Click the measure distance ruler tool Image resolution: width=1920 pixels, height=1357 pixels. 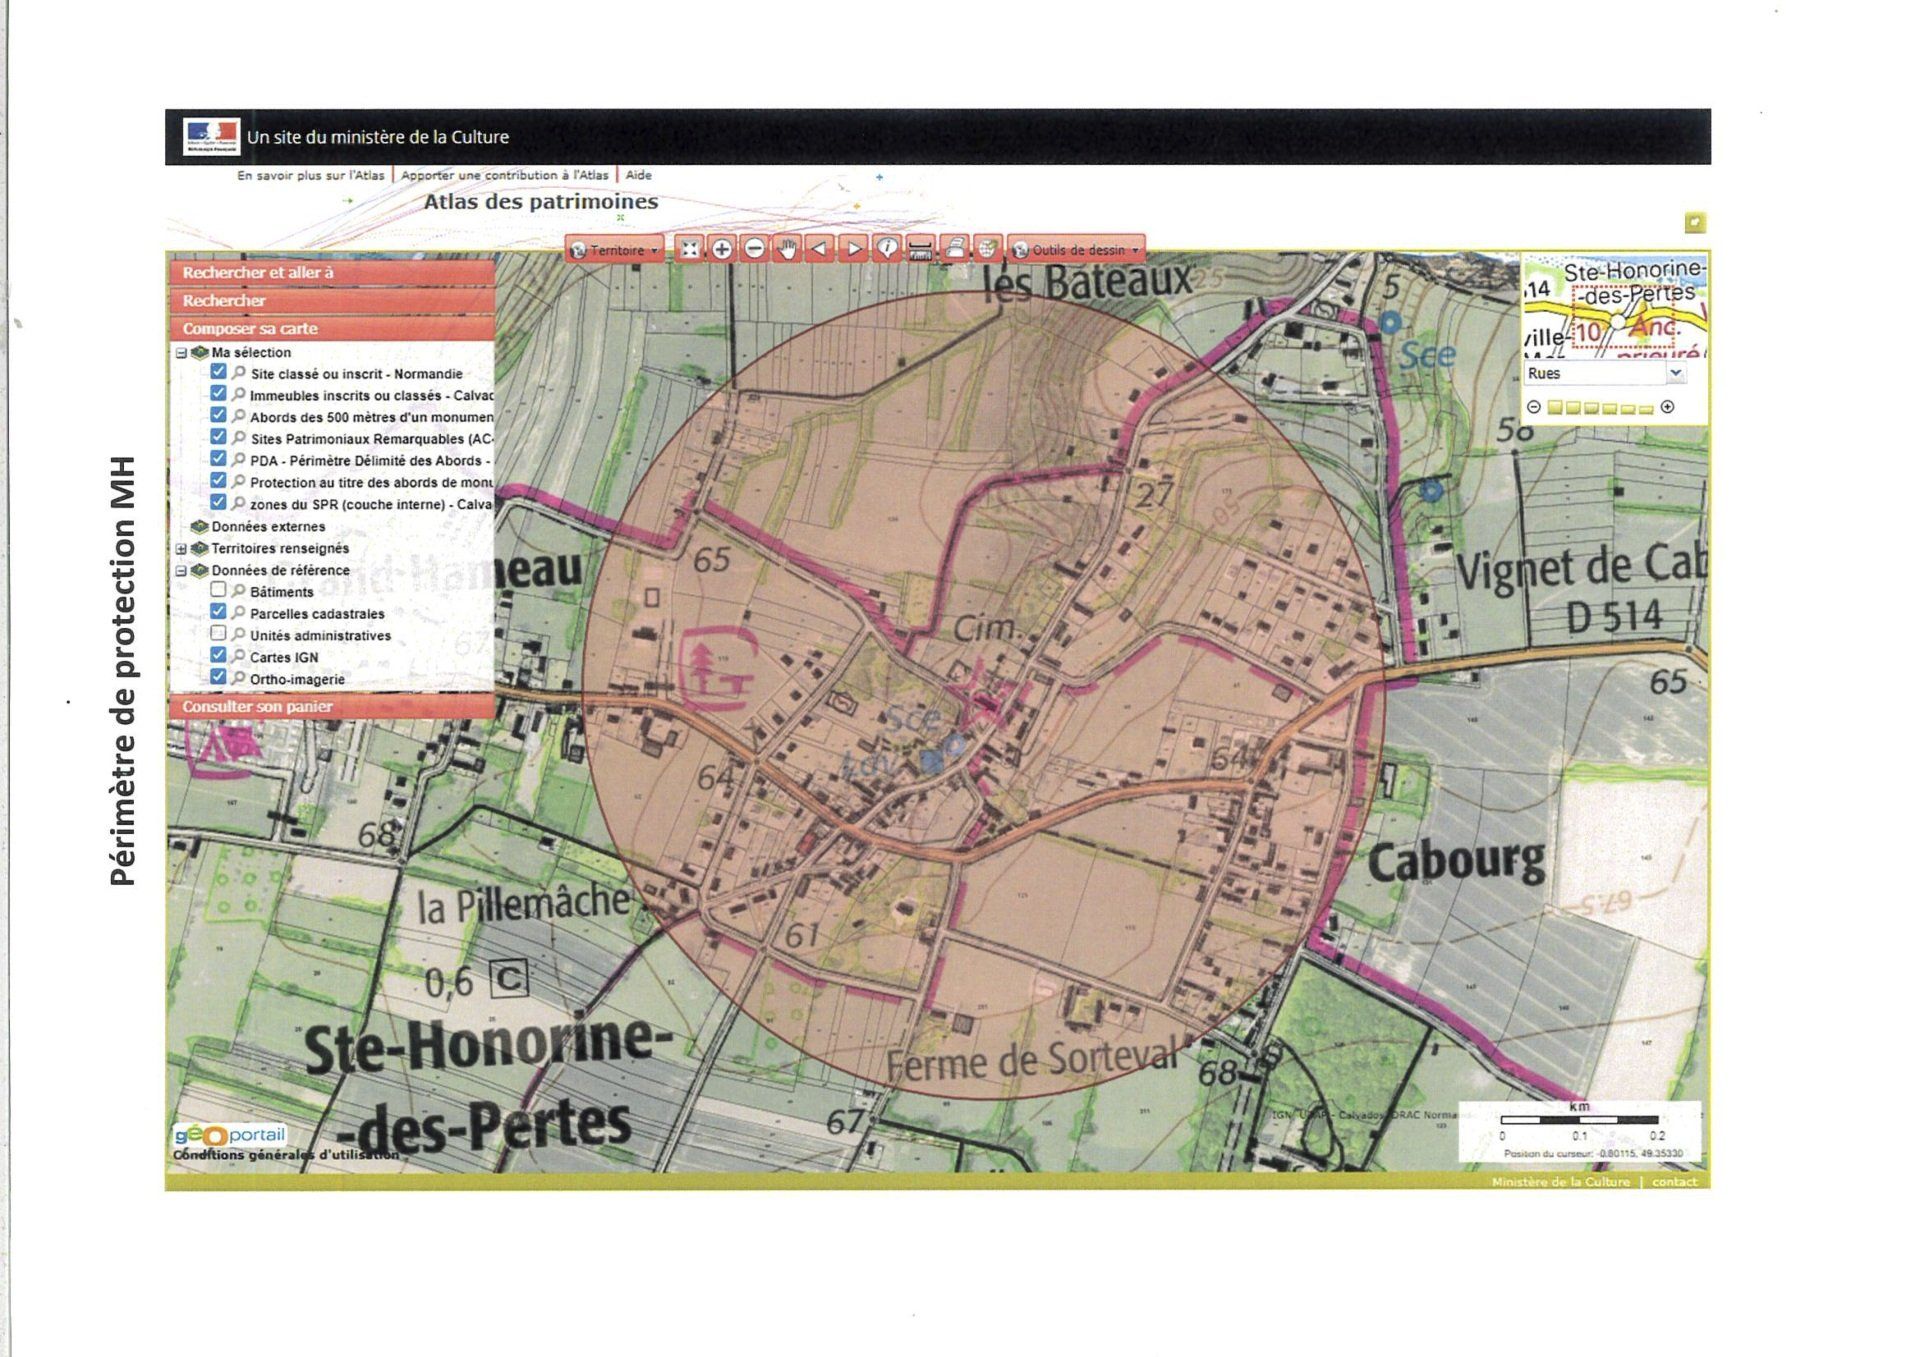click(x=921, y=249)
